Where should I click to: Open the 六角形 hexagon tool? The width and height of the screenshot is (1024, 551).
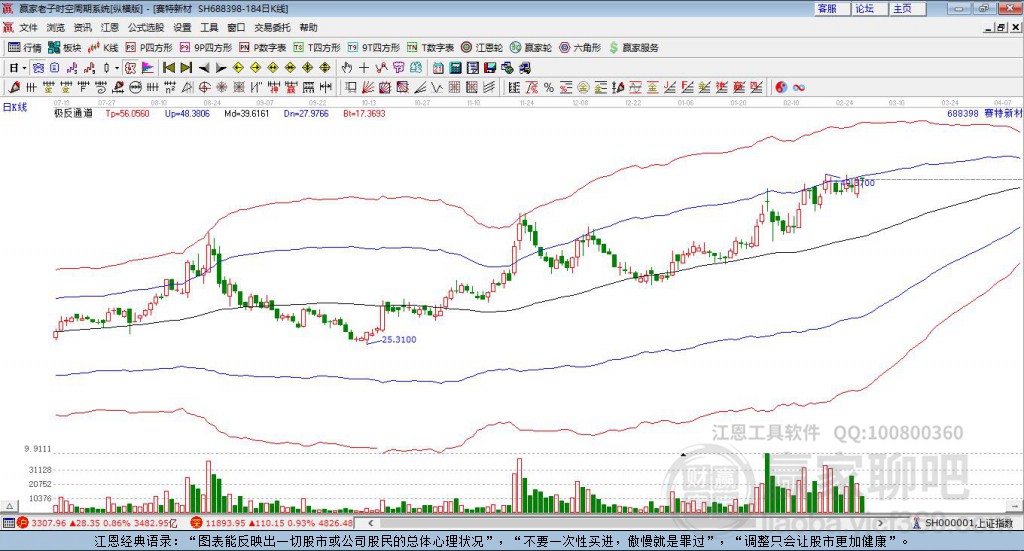coord(580,48)
